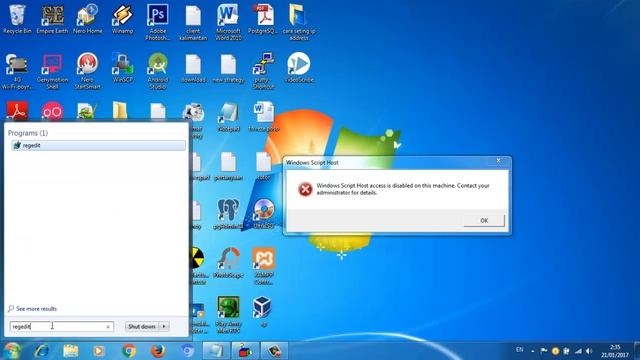The width and height of the screenshot is (640, 360).
Task: Launch the pgAdmin elephant shortcut
Action: coord(228,214)
